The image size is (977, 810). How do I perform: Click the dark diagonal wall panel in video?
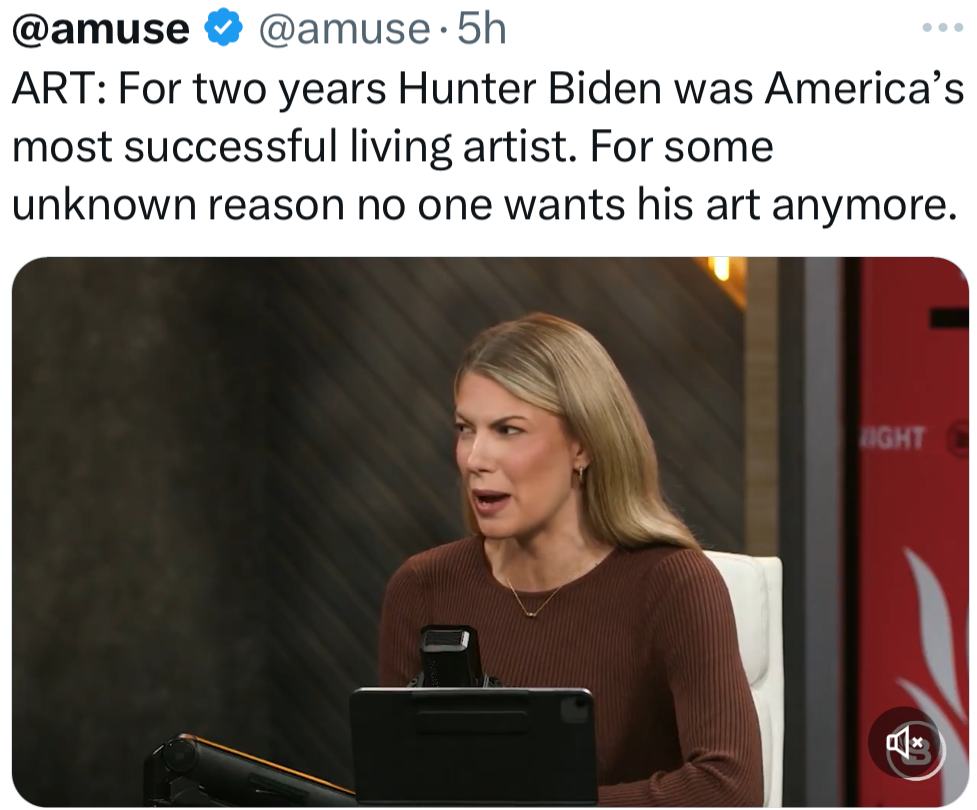point(200,450)
